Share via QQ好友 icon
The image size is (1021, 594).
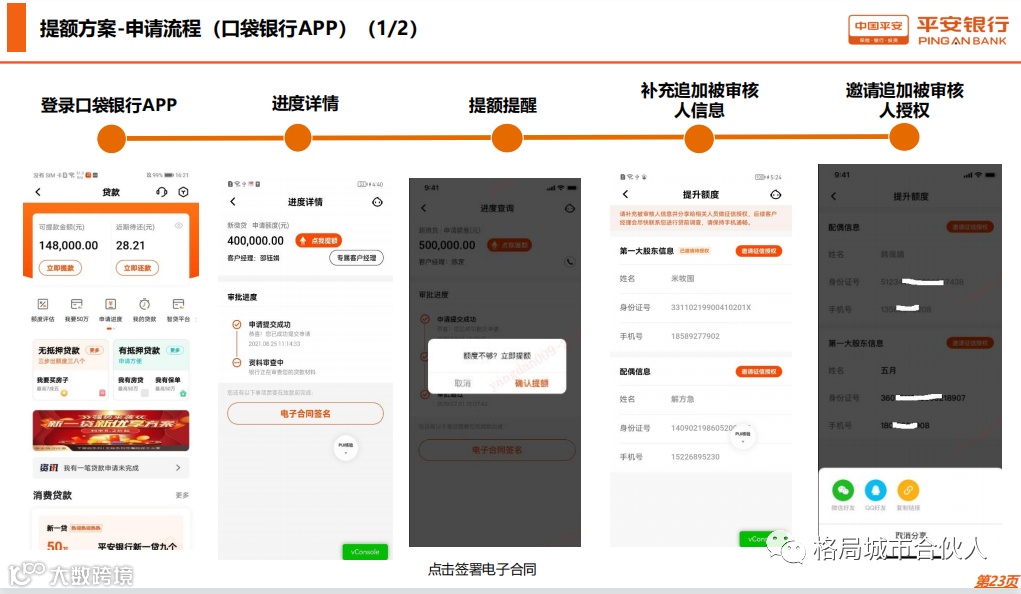click(875, 490)
